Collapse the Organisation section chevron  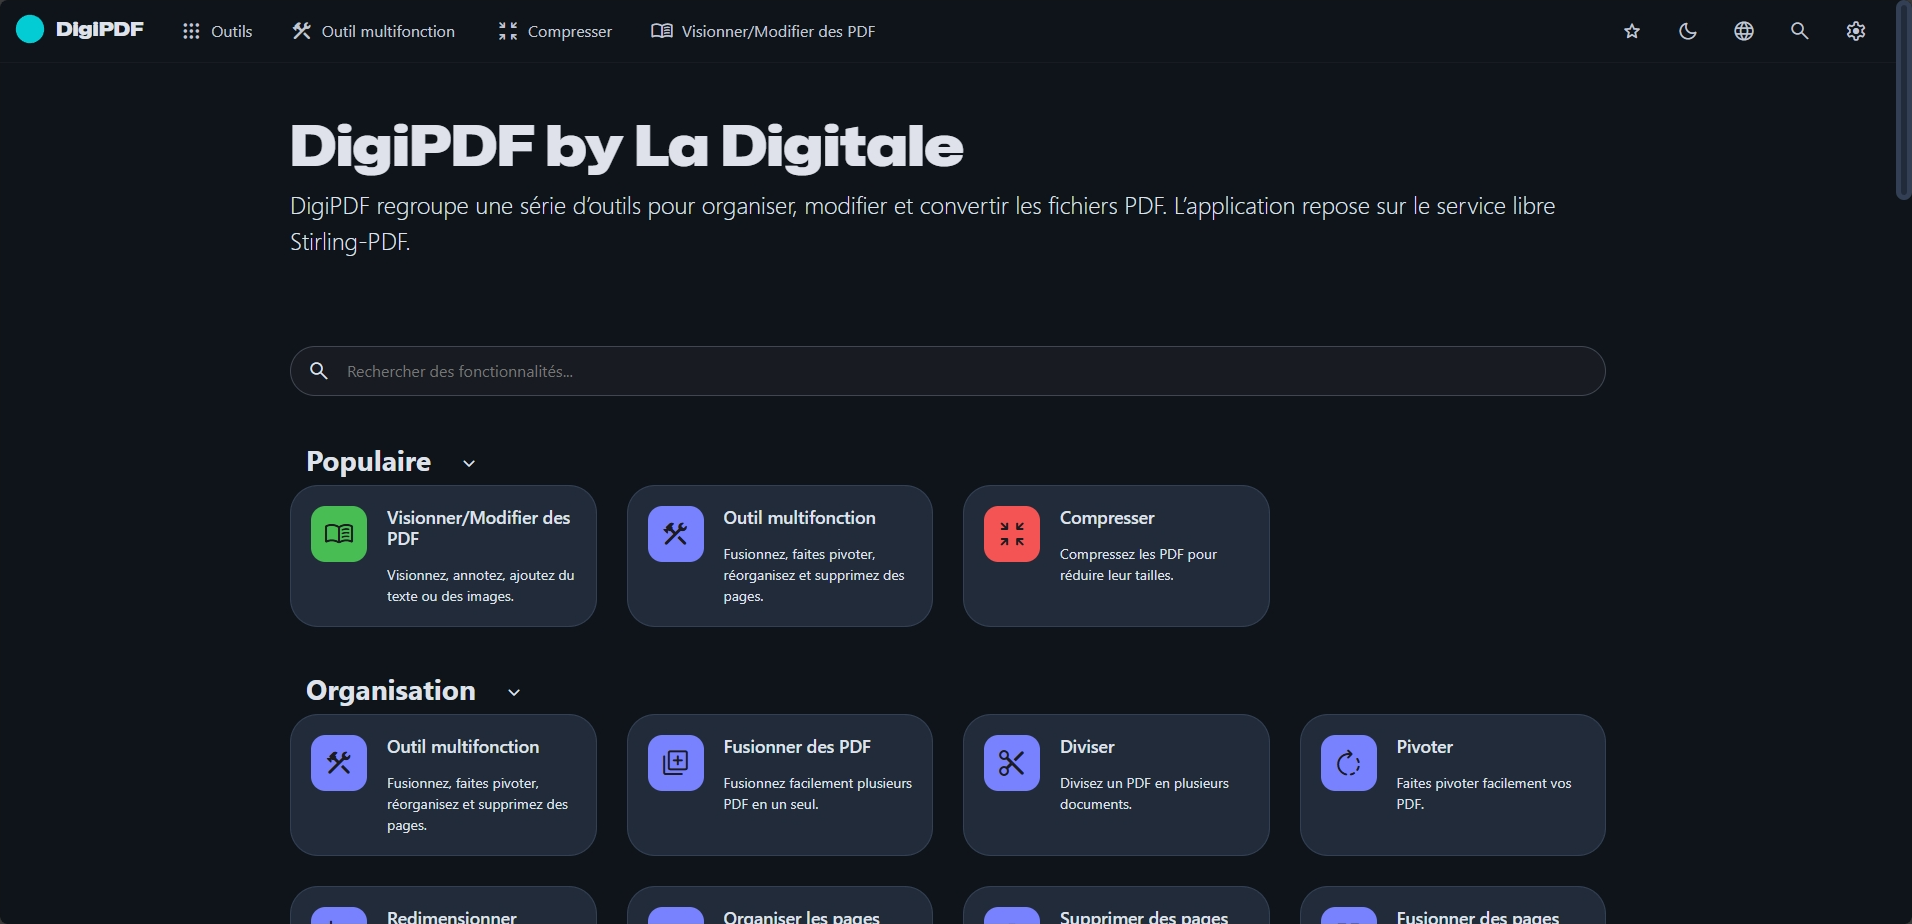click(x=514, y=692)
